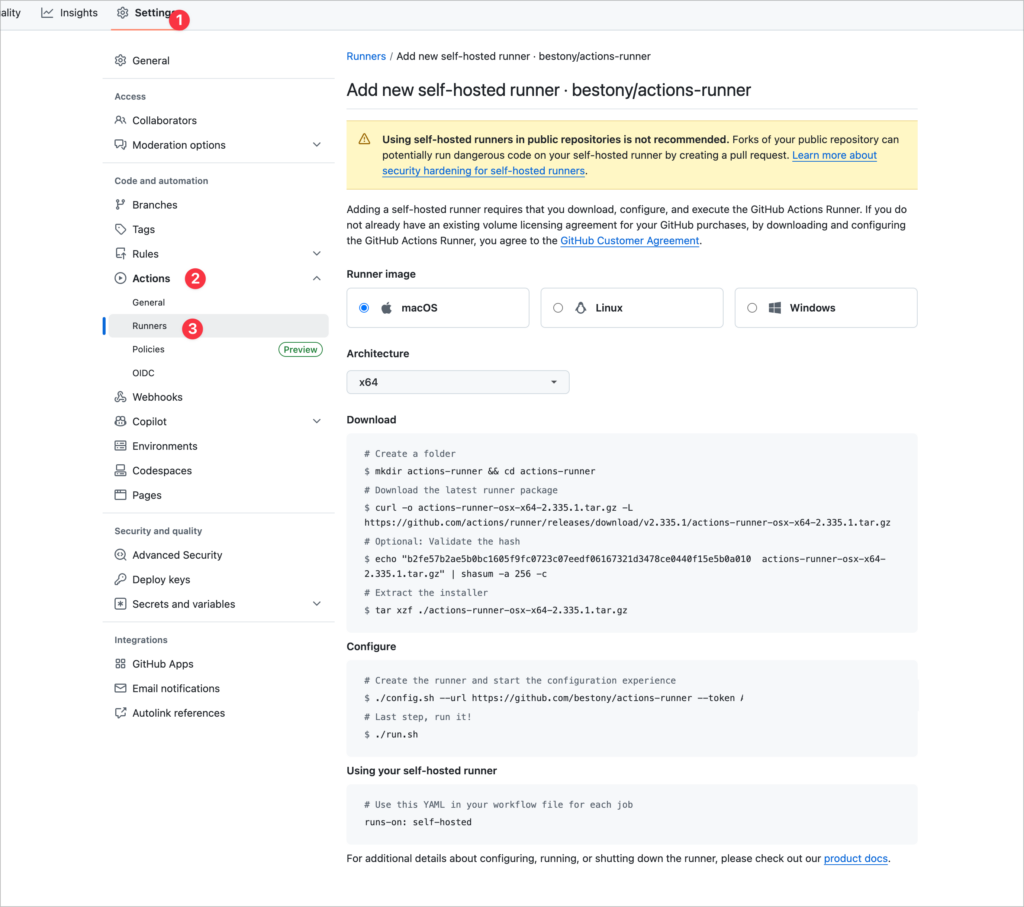The image size is (1024, 907).
Task: Click the Webhooks icon in sidebar
Action: point(120,397)
